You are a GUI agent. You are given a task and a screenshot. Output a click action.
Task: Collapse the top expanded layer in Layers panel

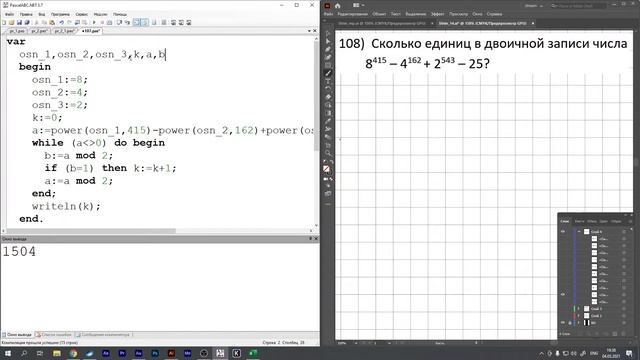pyautogui.click(x=579, y=231)
